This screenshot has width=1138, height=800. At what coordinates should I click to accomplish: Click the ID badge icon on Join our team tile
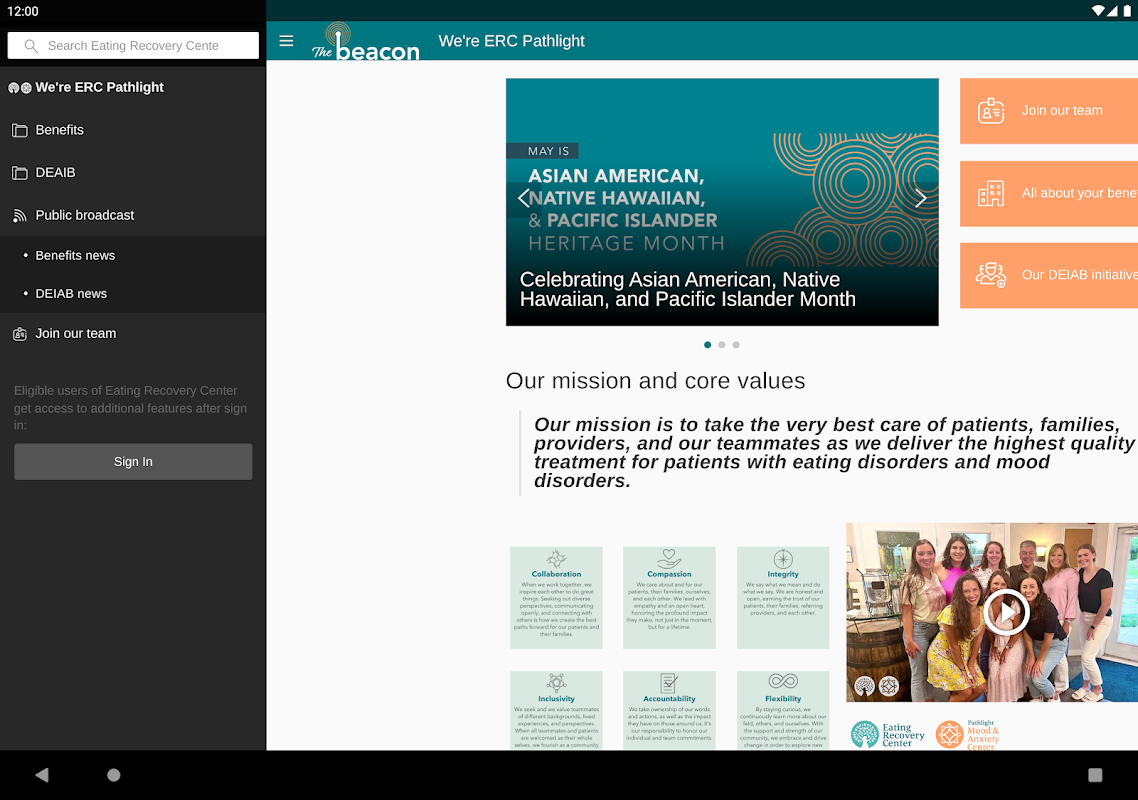pos(991,111)
